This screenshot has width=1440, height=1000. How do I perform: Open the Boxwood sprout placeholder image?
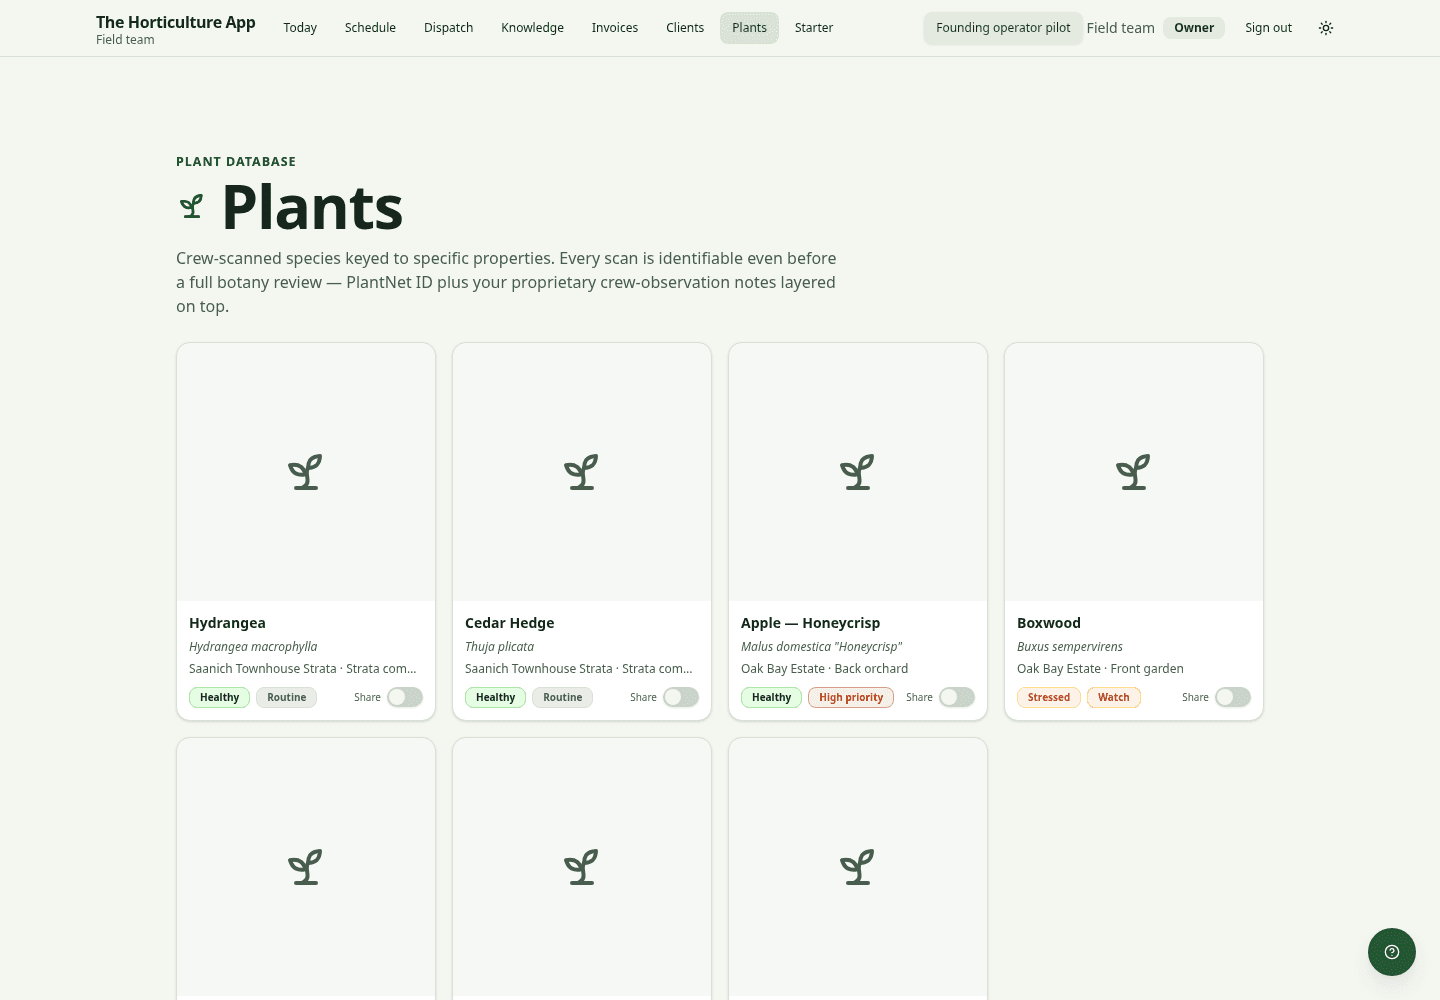1134,472
